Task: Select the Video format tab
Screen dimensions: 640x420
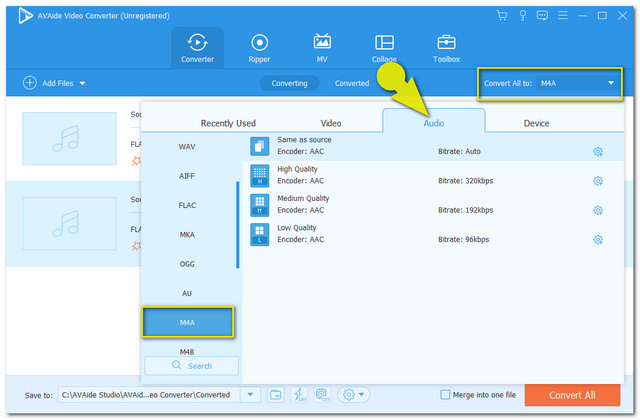Action: click(x=331, y=123)
